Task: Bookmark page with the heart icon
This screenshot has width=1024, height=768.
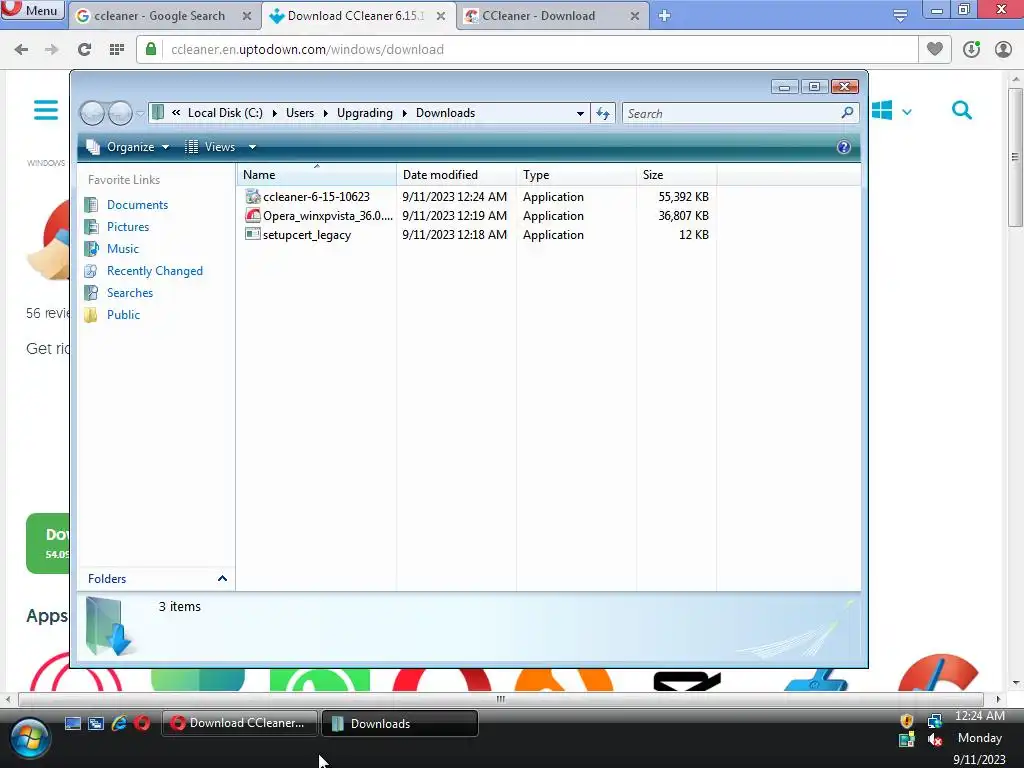Action: tap(935, 49)
